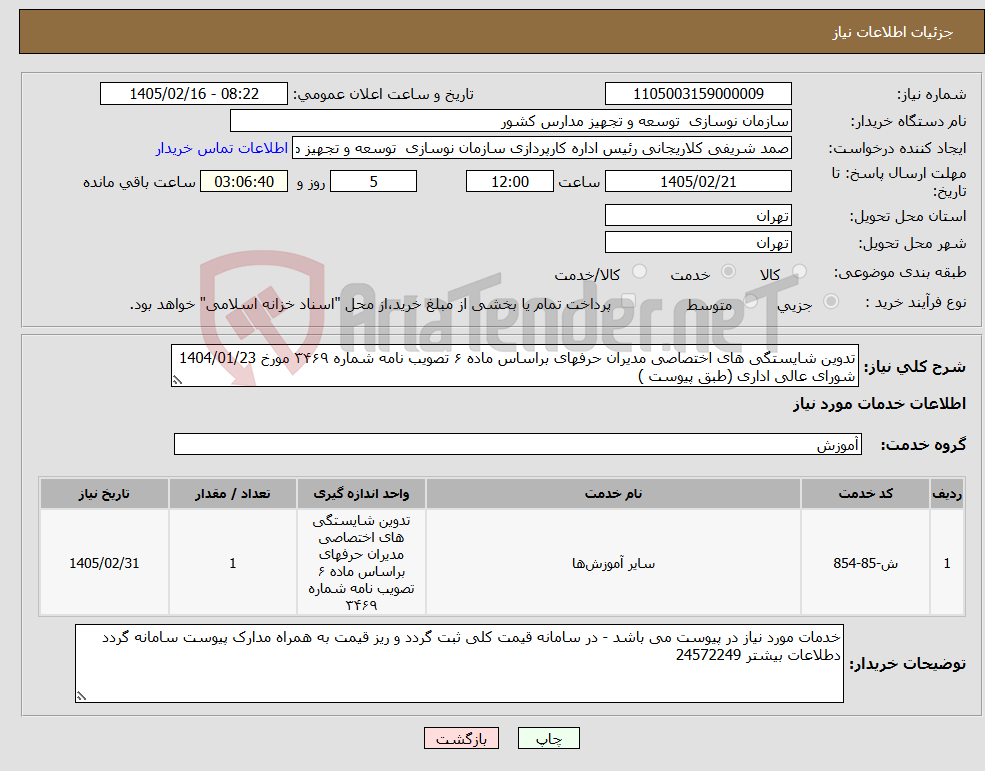Click the ساعت باقی مانده label
Viewport: 985px width, 771px height.
[139, 182]
